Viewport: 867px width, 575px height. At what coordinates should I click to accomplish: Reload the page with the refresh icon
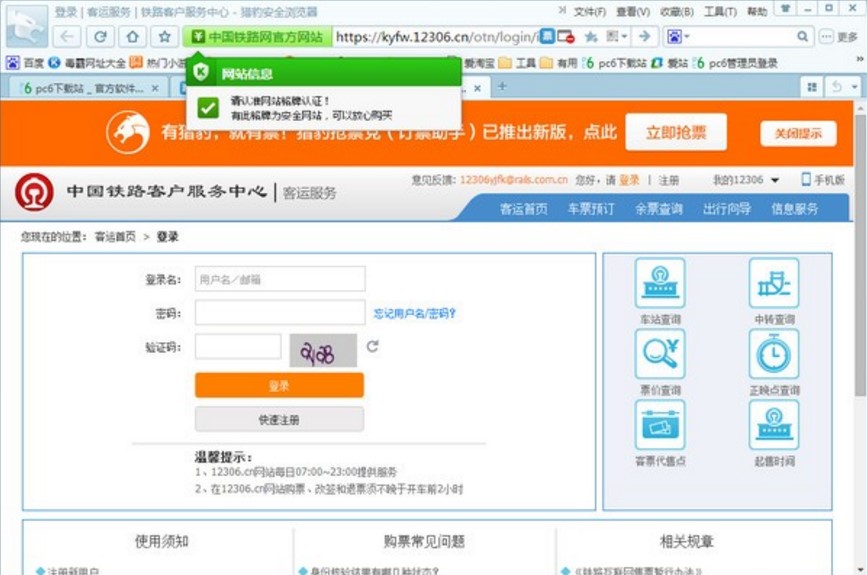(100, 37)
